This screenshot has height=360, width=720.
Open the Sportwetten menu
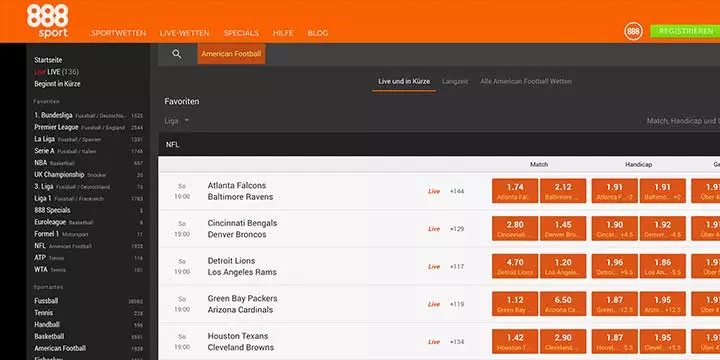tap(118, 33)
